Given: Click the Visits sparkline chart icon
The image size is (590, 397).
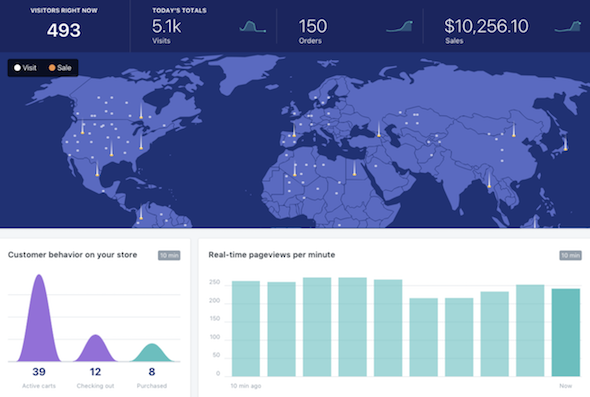Looking at the screenshot, I should coord(253,26).
